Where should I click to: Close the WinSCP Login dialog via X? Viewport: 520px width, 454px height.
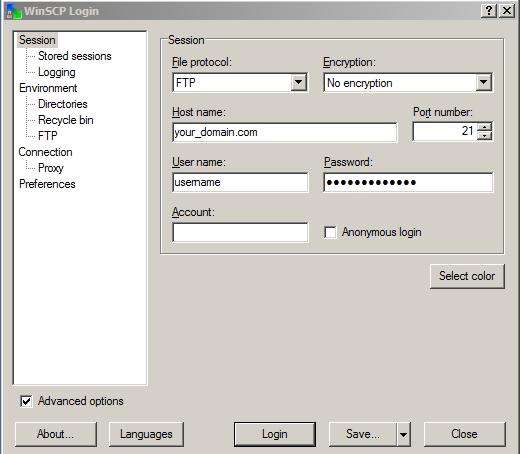[507, 11]
